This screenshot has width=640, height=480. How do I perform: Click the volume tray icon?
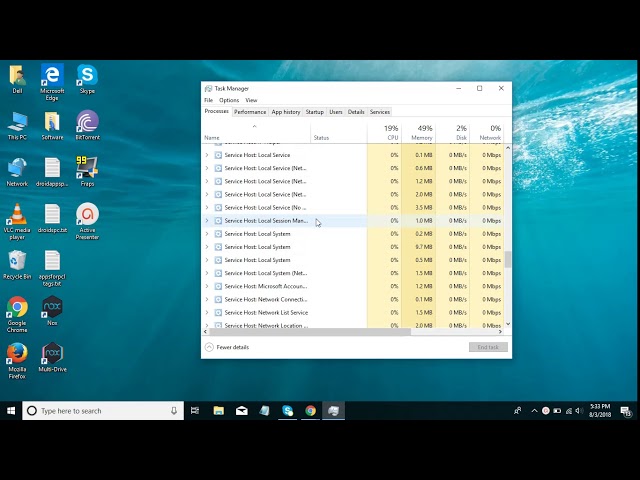(x=578, y=411)
